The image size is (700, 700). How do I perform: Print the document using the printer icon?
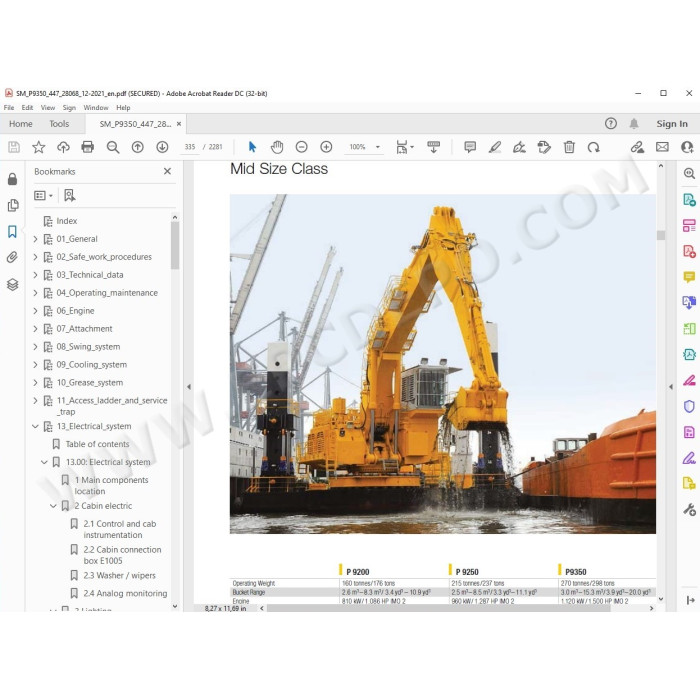[88, 147]
